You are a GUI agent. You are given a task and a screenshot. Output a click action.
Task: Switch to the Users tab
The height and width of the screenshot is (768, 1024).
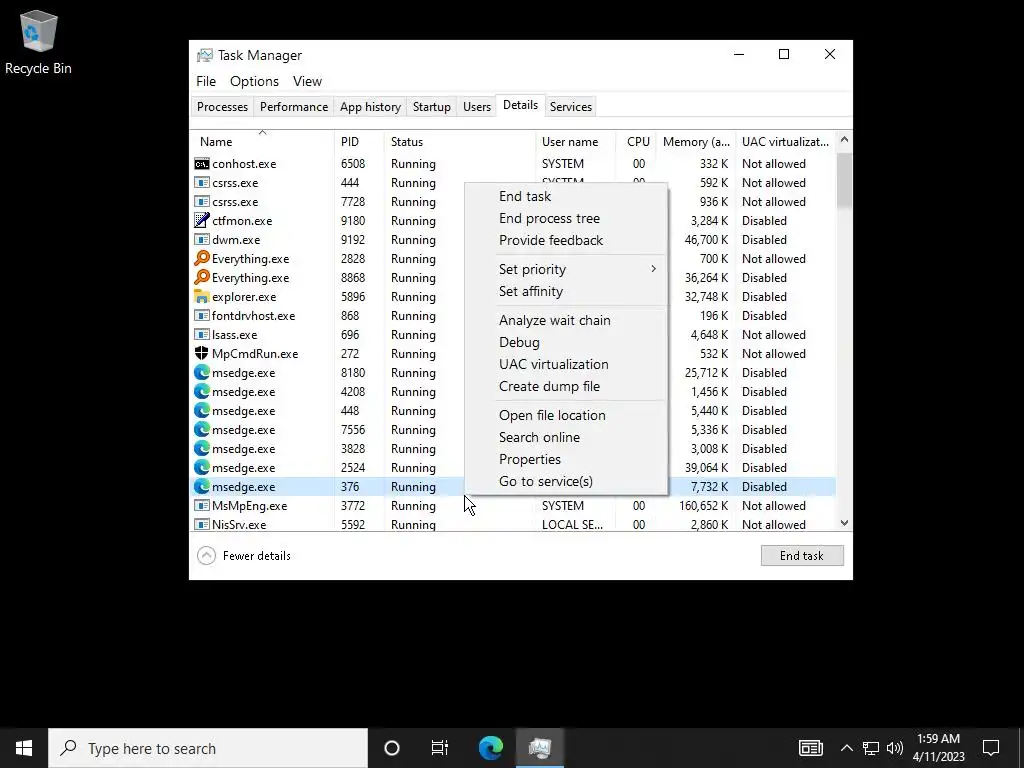click(x=477, y=106)
